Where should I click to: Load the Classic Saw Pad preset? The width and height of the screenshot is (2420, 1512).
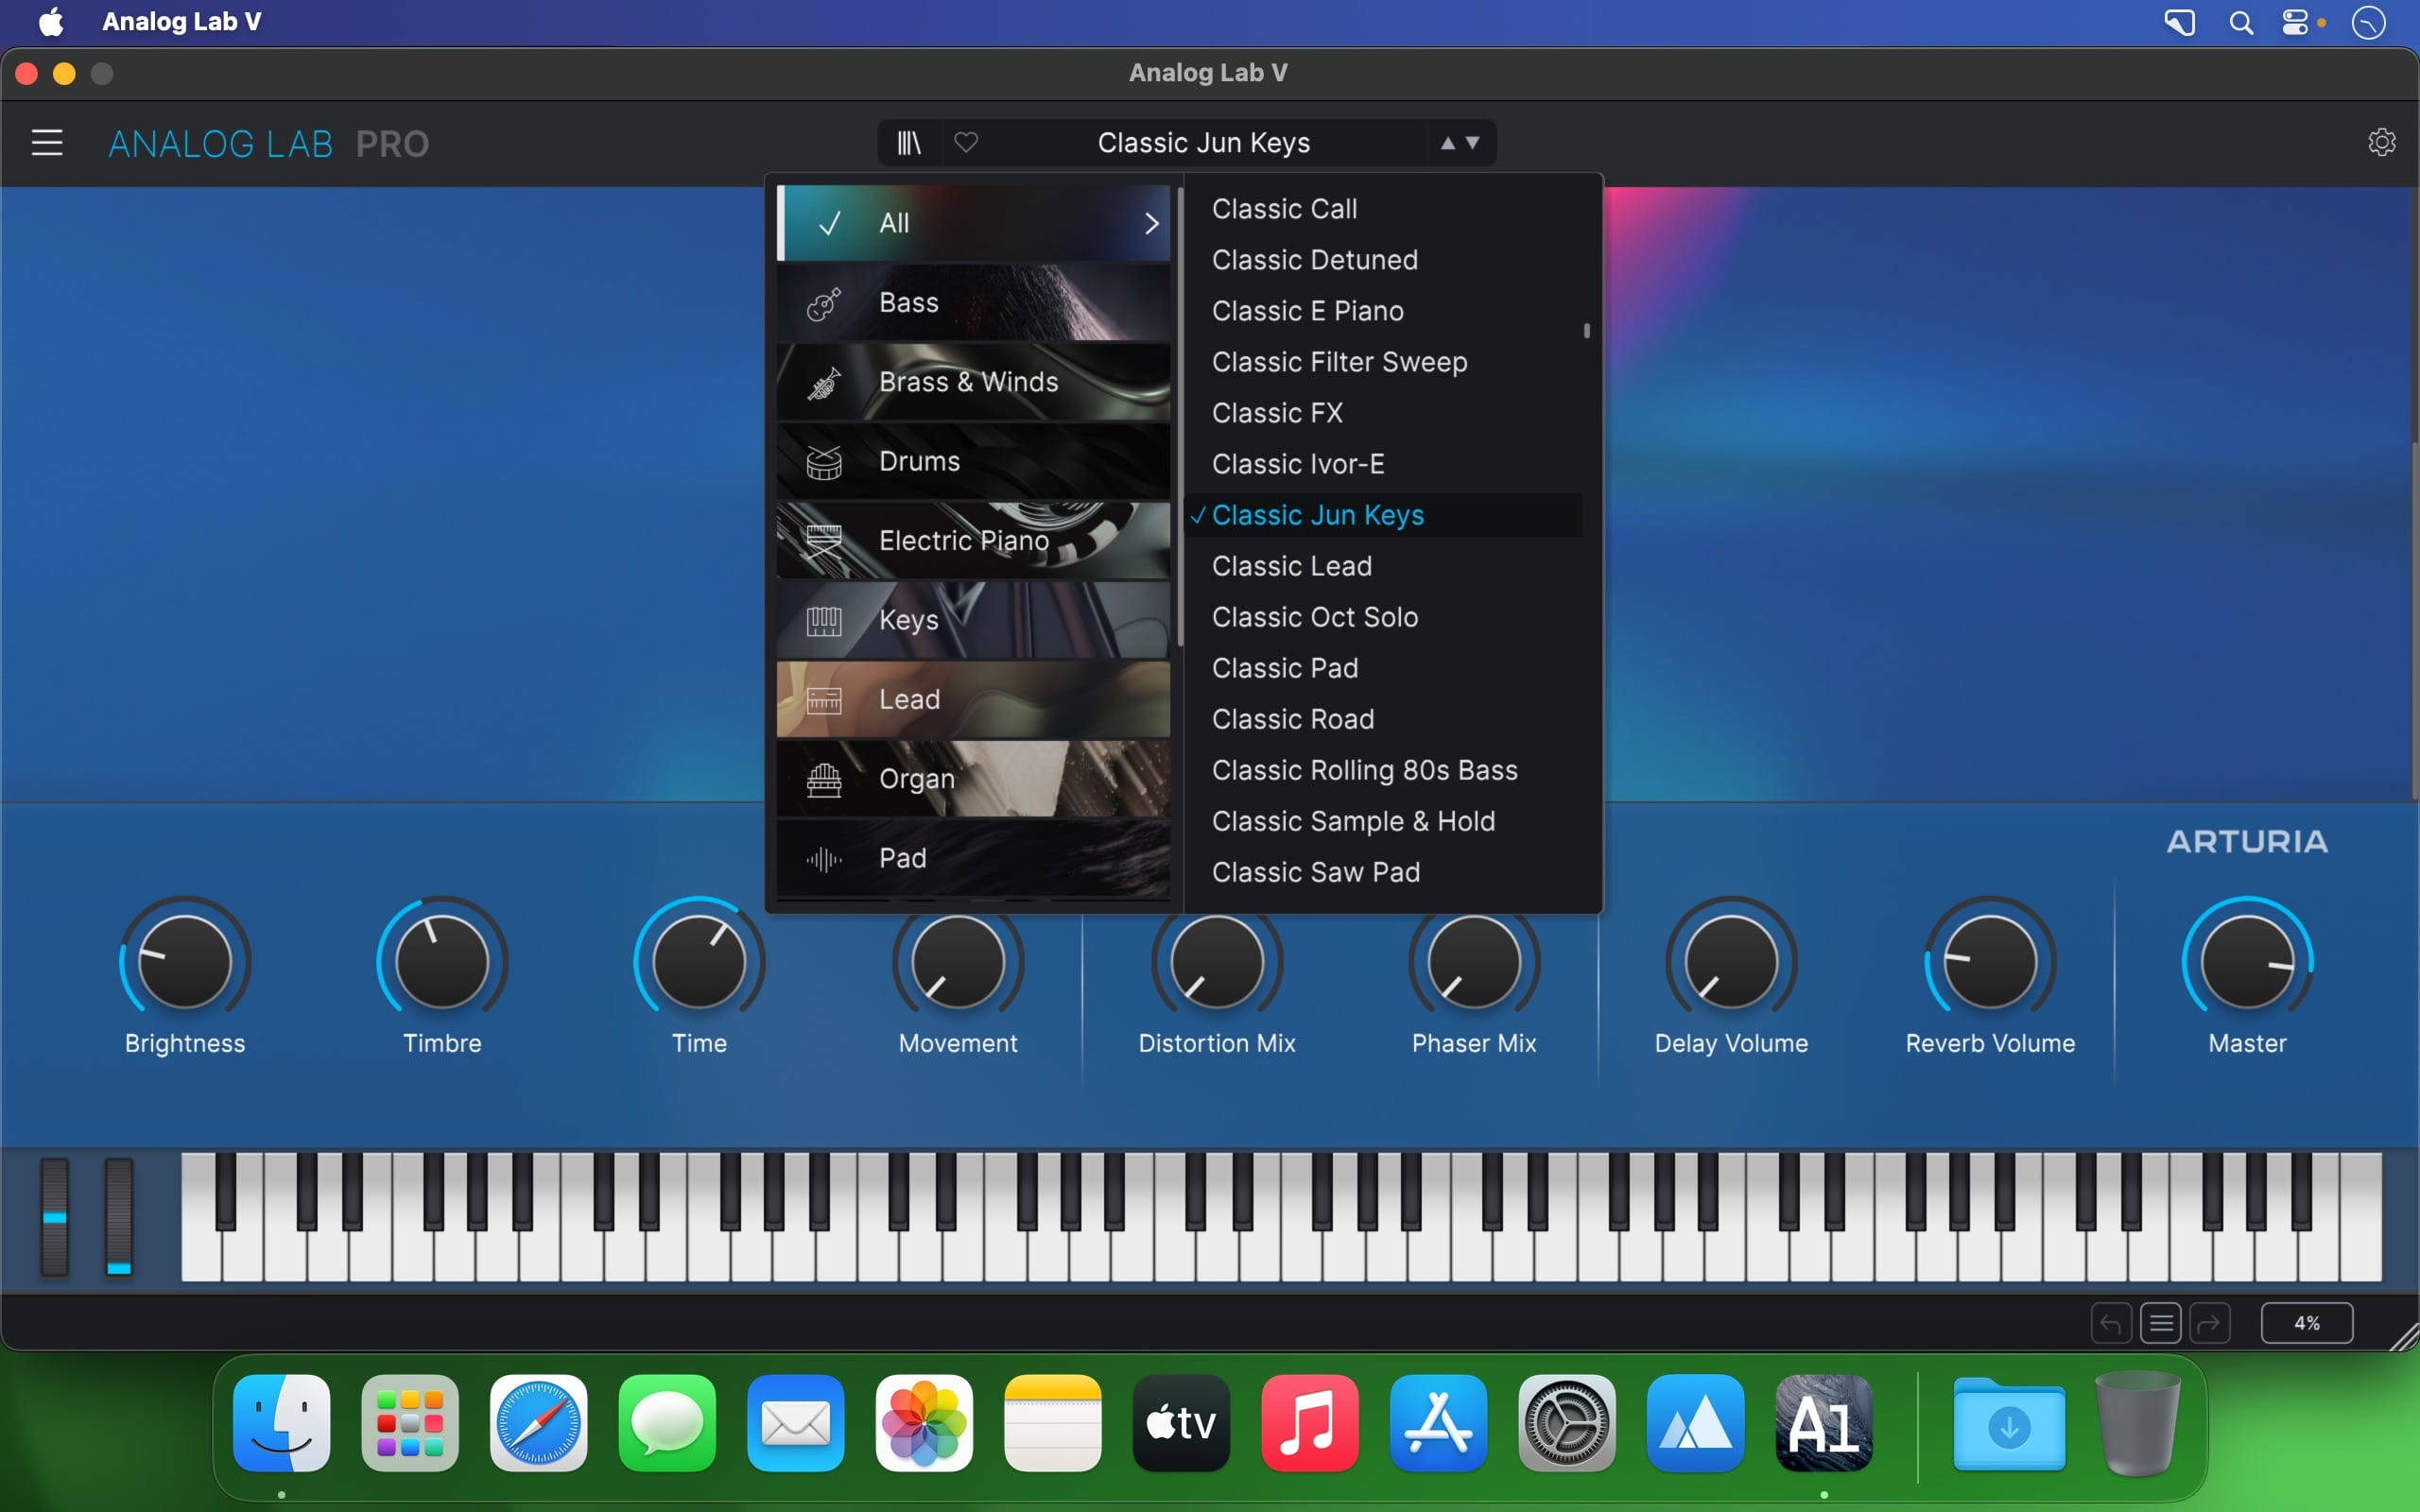pyautogui.click(x=1315, y=872)
